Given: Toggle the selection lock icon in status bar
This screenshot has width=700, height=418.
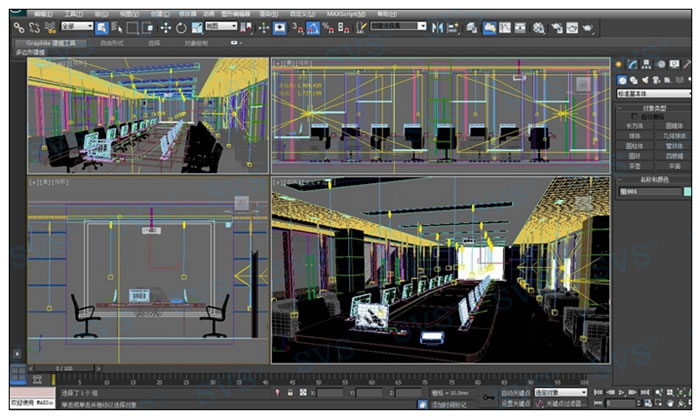Looking at the screenshot, I should tap(290, 393).
